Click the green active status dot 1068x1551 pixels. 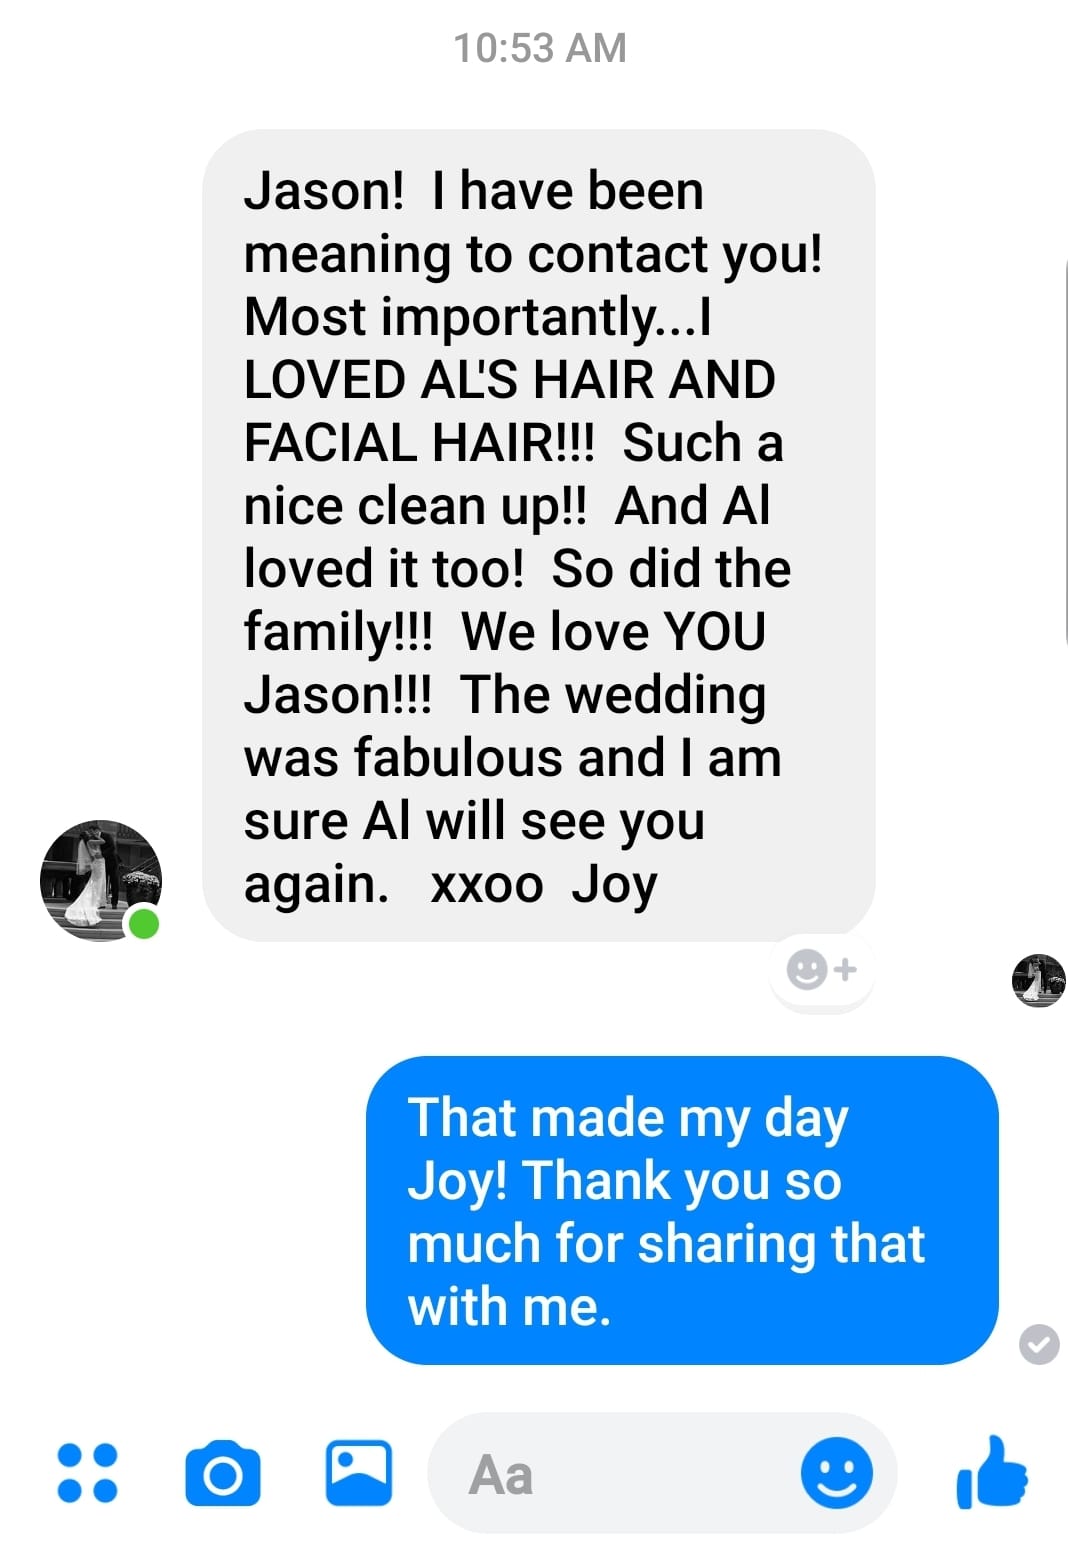(144, 923)
